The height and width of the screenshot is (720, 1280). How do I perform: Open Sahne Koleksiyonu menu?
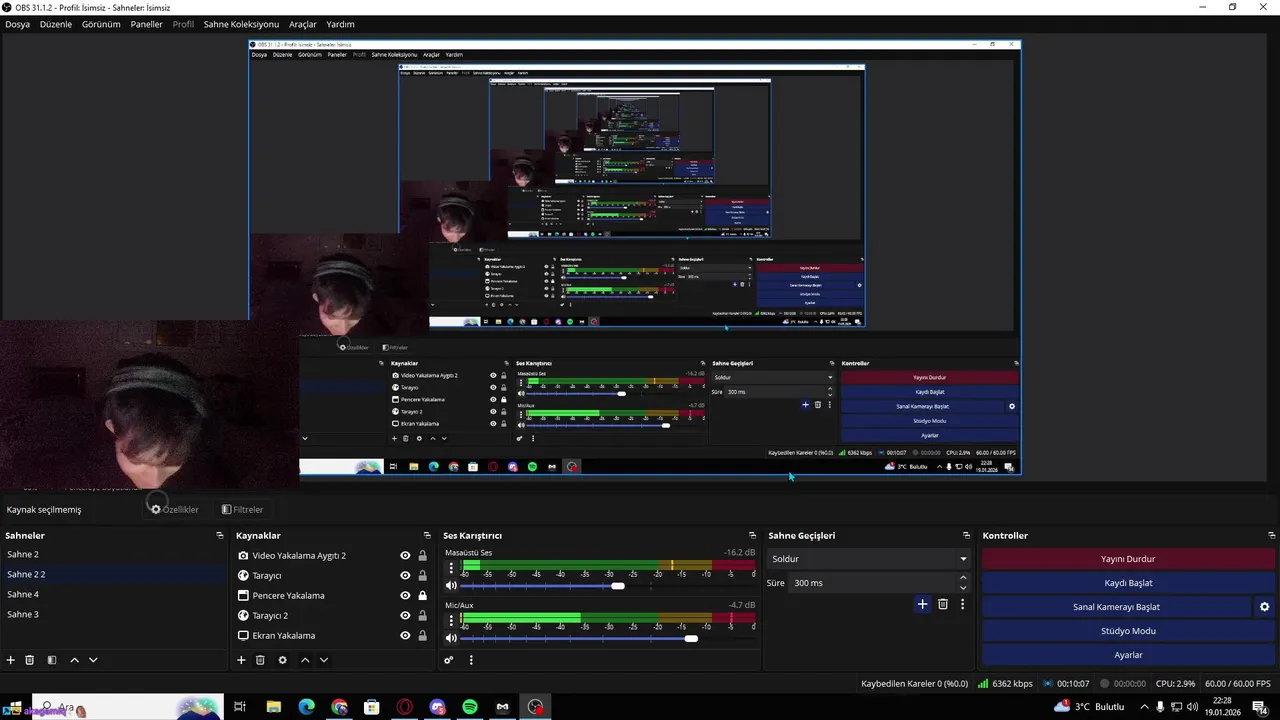[x=241, y=24]
